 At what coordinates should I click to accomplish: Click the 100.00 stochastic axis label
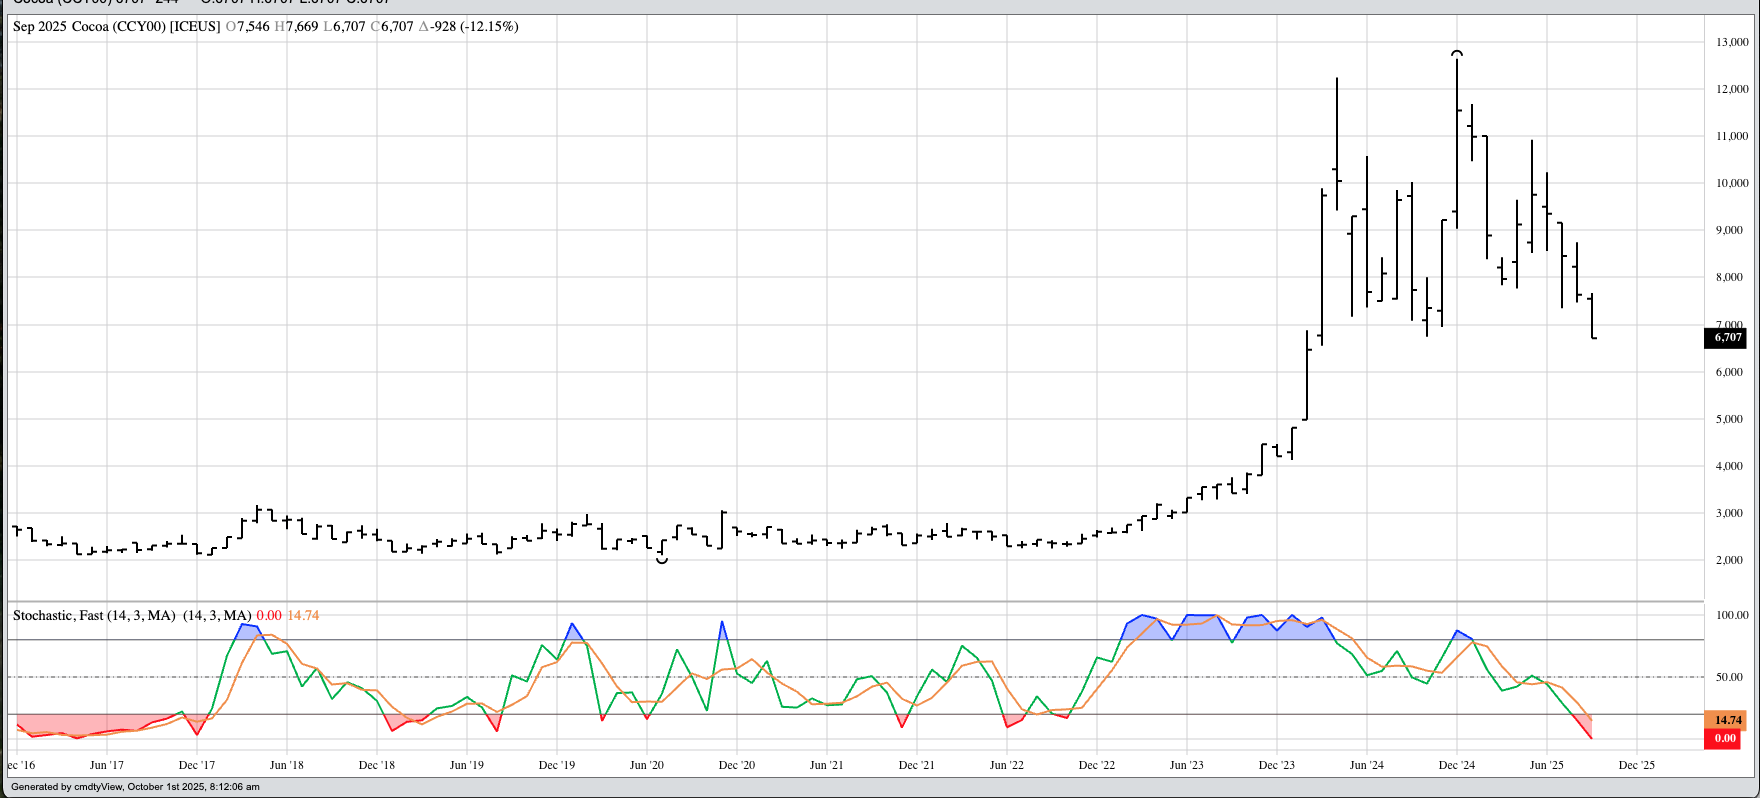point(1732,615)
